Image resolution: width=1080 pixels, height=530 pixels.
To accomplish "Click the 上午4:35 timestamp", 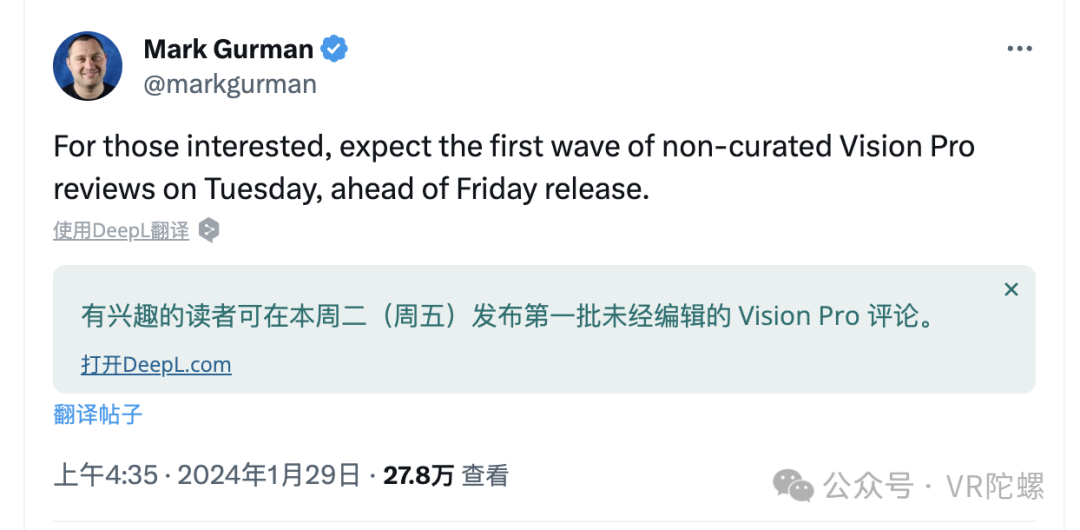I will click(106, 476).
